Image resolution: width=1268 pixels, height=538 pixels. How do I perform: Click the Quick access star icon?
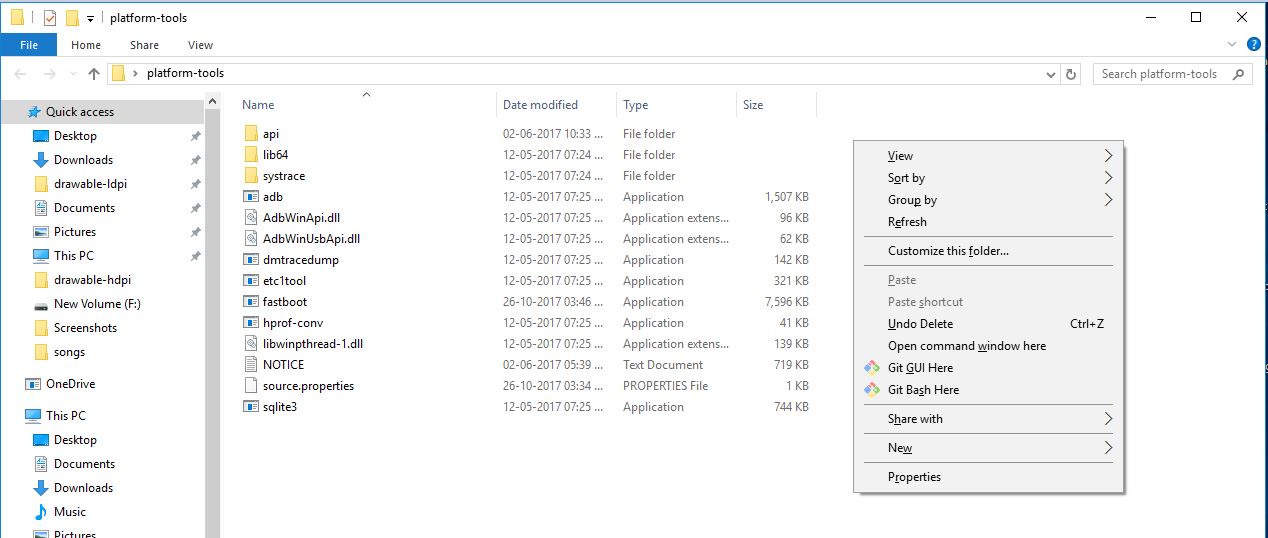click(x=34, y=112)
